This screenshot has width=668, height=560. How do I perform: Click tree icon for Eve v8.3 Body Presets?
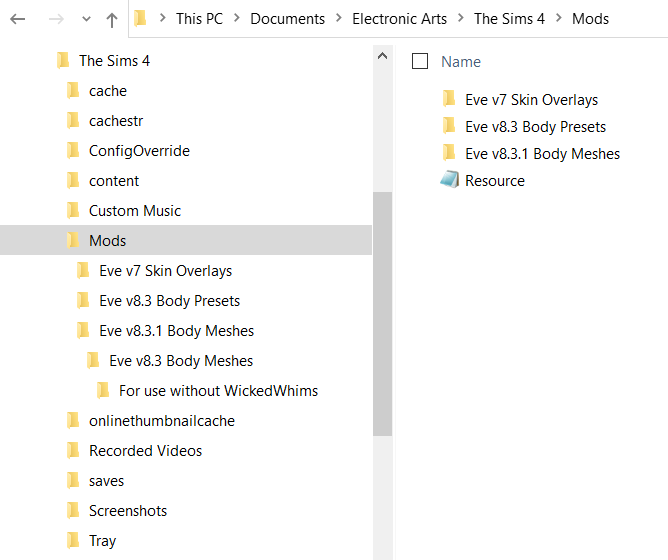point(83,300)
